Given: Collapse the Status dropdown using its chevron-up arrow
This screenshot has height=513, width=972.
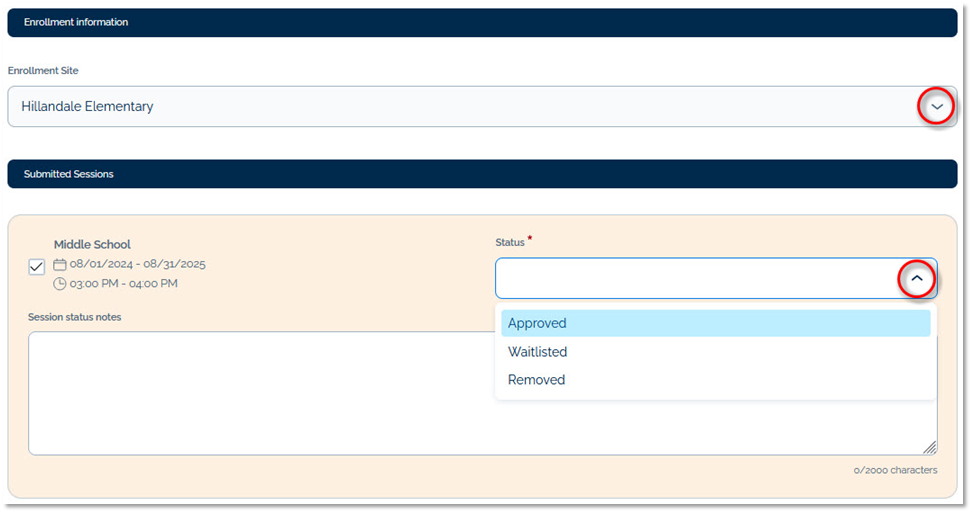Looking at the screenshot, I should click(916, 279).
